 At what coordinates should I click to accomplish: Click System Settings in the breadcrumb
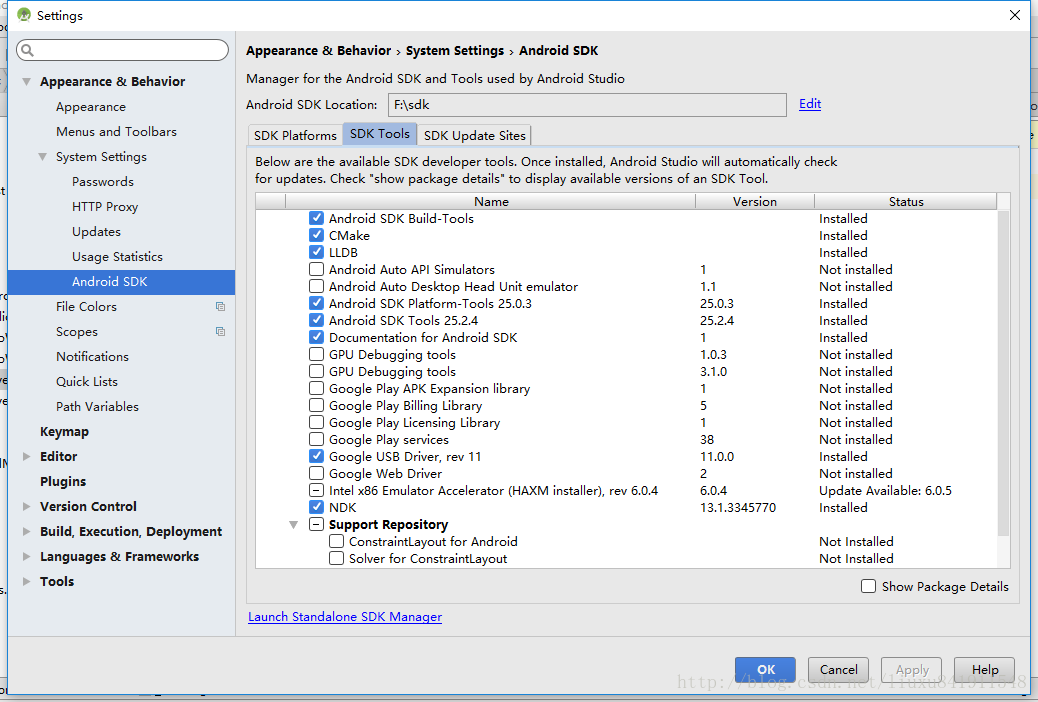pyautogui.click(x=455, y=50)
